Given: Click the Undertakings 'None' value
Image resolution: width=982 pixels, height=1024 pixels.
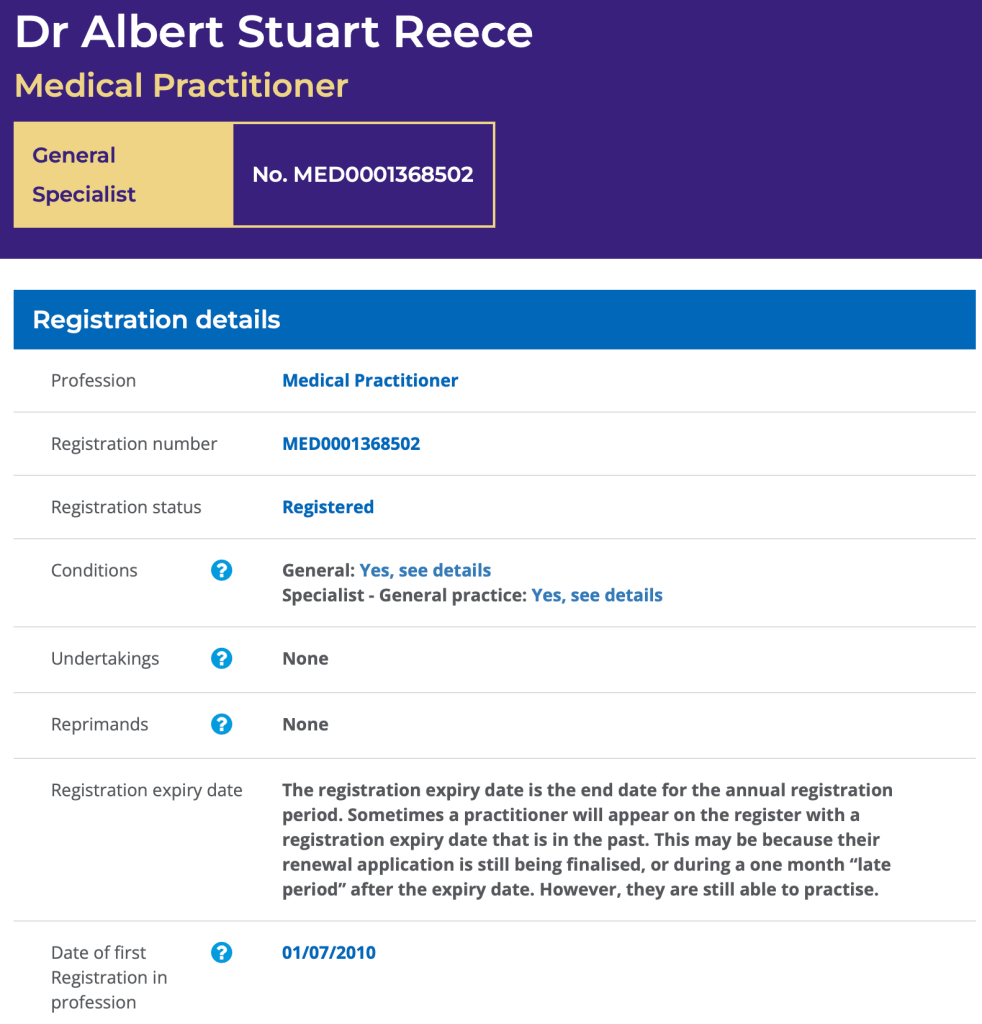Looking at the screenshot, I should 305,659.
